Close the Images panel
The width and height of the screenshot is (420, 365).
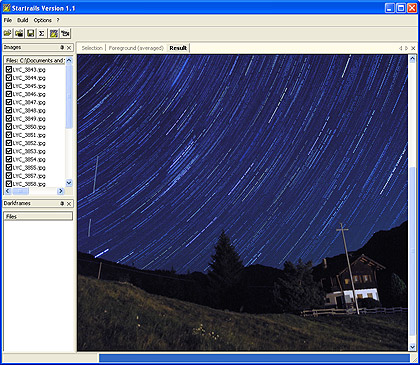point(69,48)
